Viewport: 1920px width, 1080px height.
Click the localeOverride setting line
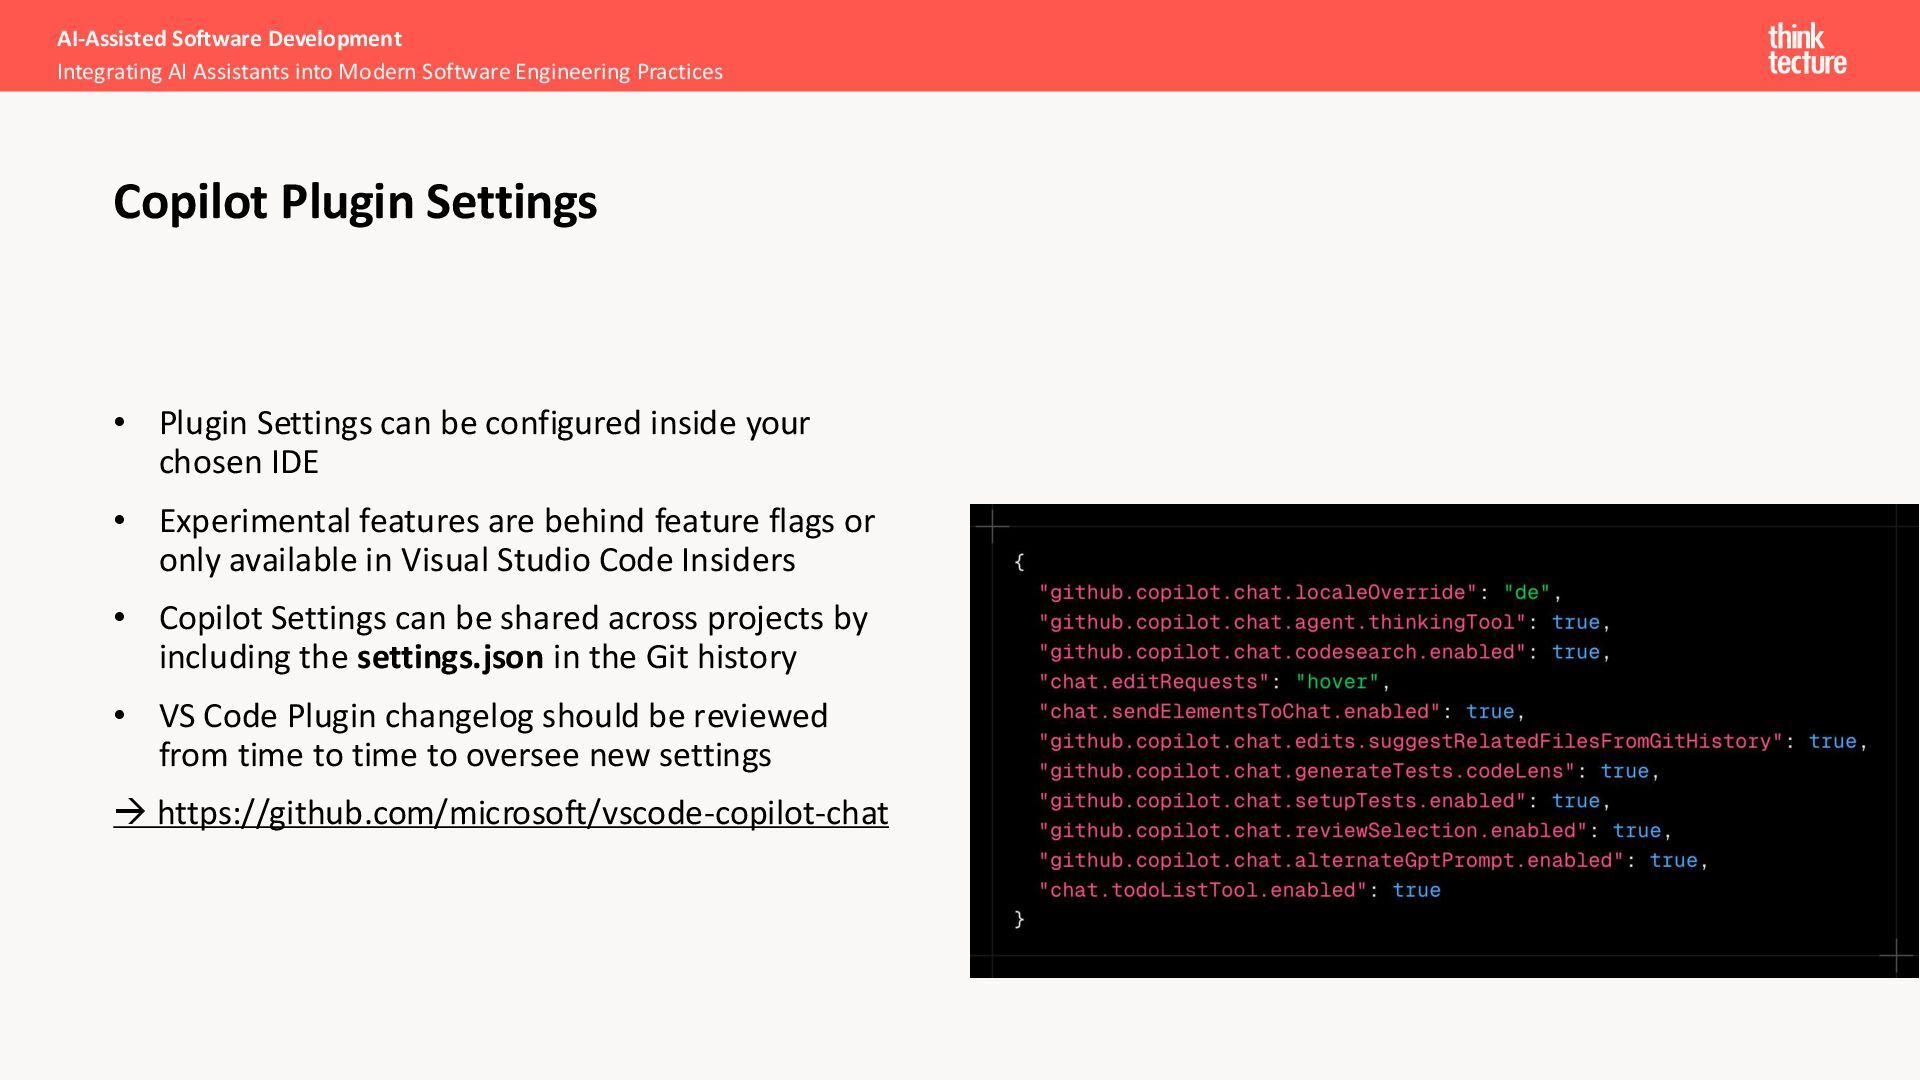[x=1256, y=593]
